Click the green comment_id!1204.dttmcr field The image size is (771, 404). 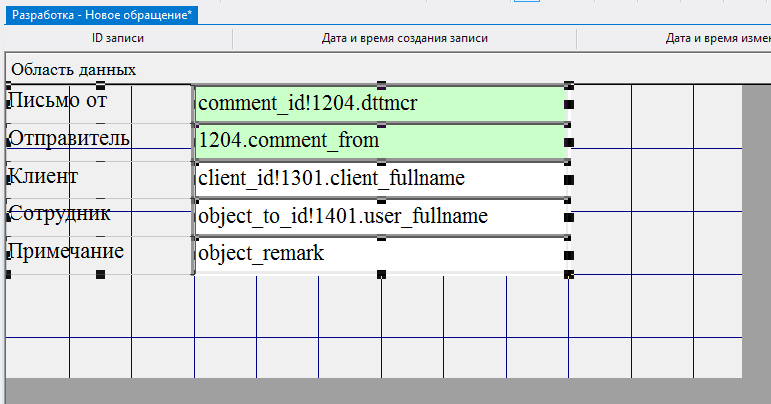380,103
